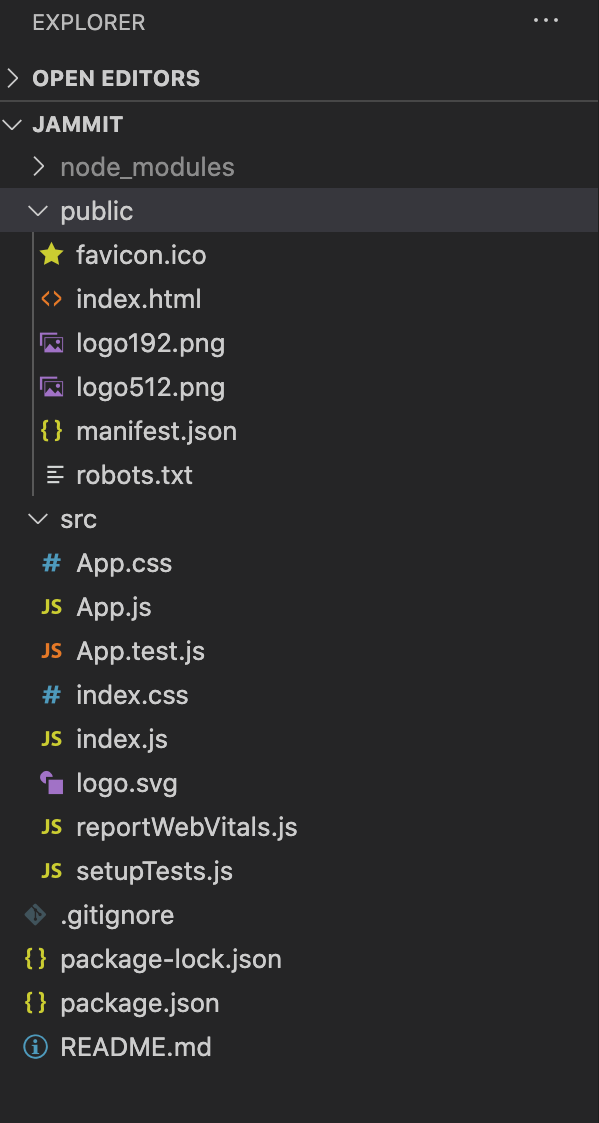The image size is (599, 1123).
Task: Collapse the JAMMIT workspace section
Action: coord(11,124)
